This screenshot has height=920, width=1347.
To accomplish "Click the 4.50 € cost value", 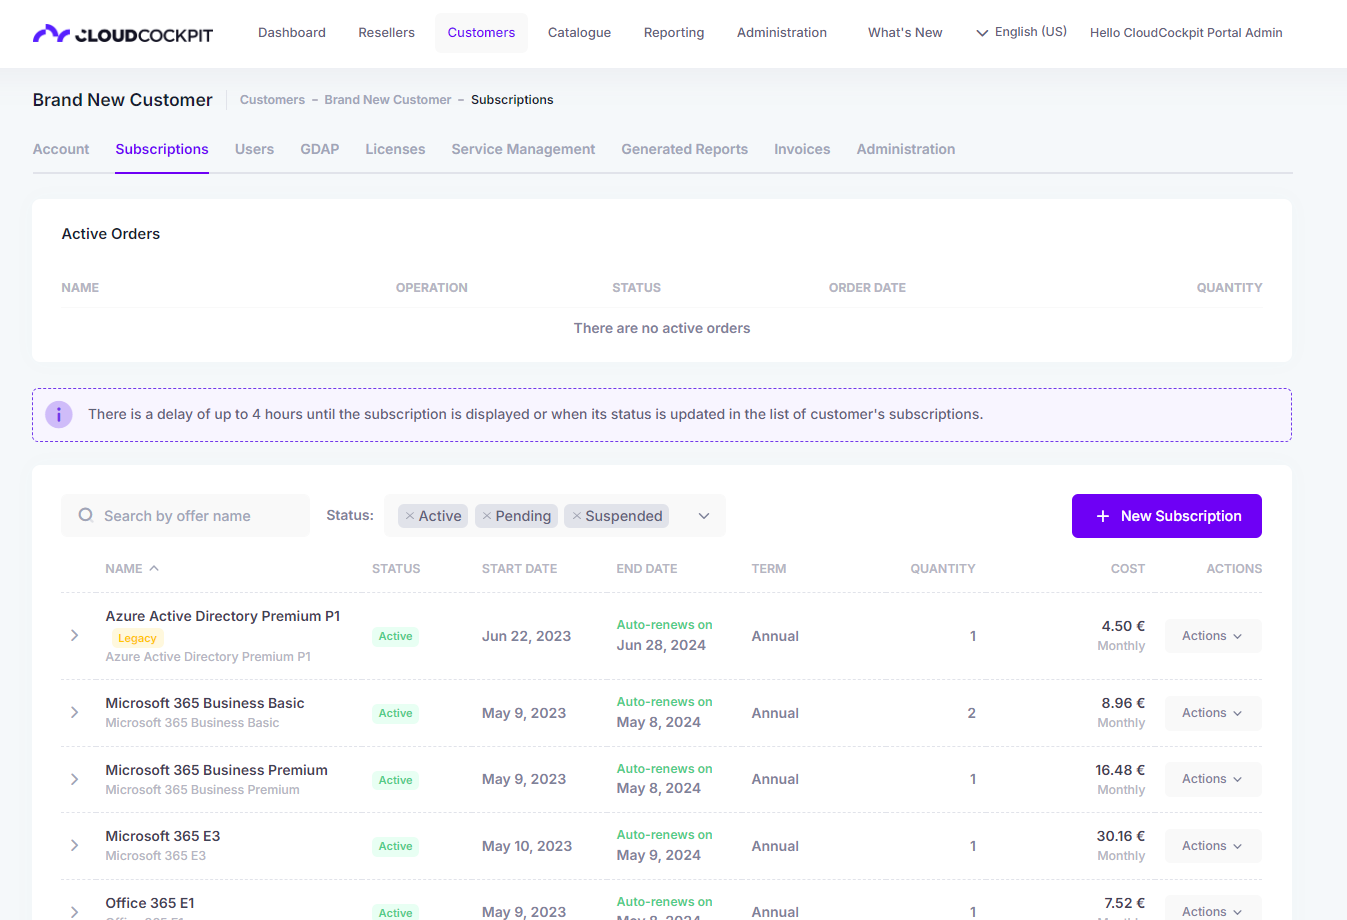I will tap(1123, 626).
